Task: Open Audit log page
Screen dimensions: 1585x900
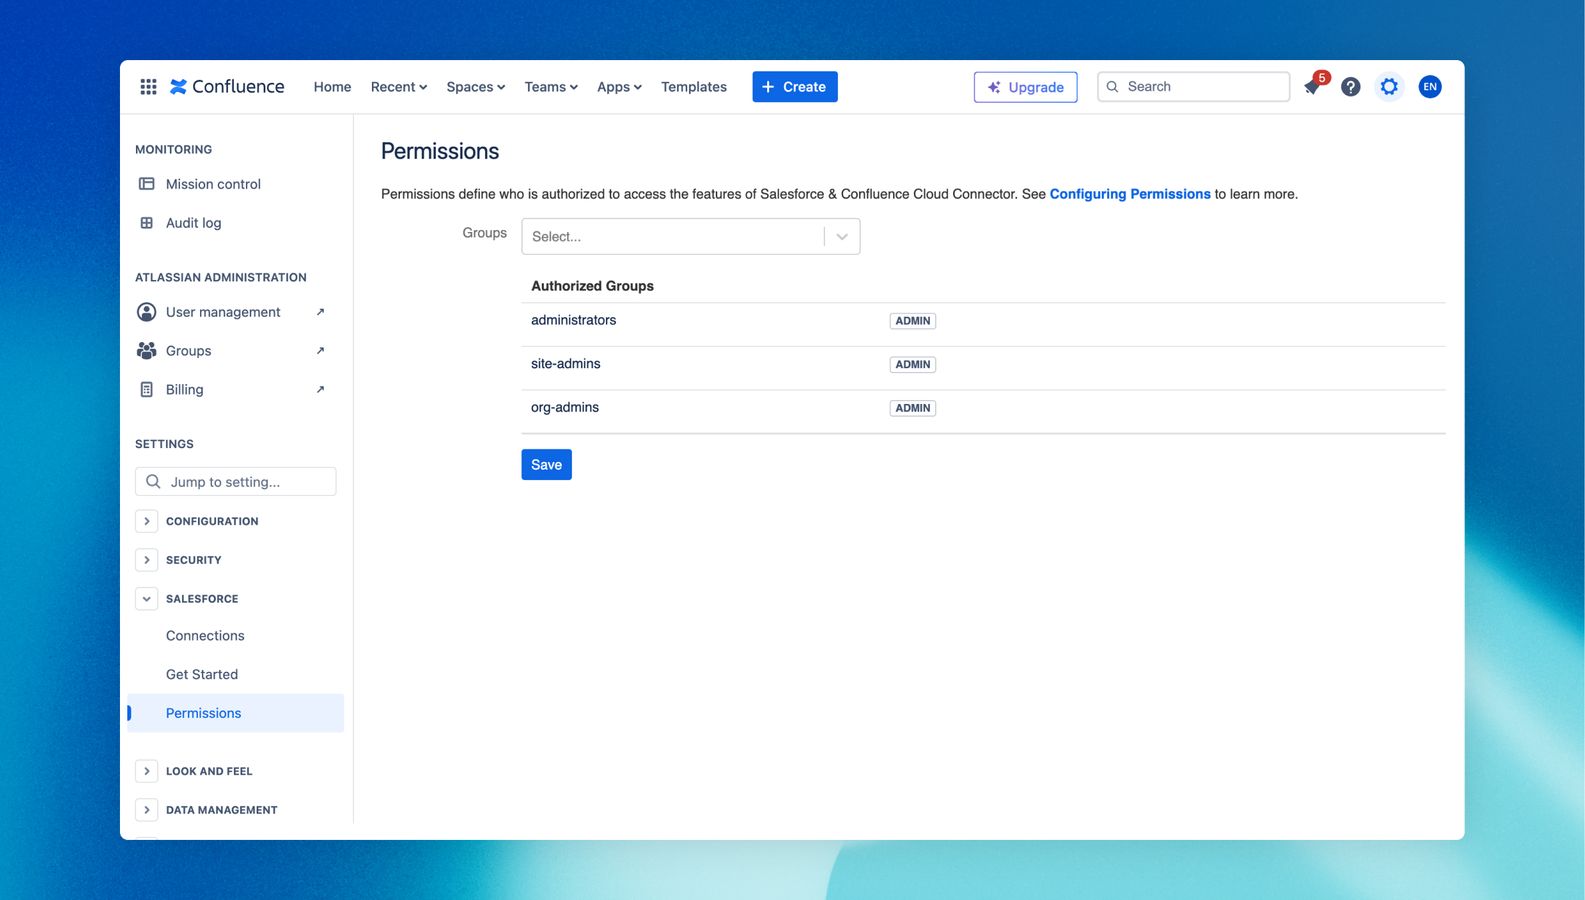Action: click(193, 223)
